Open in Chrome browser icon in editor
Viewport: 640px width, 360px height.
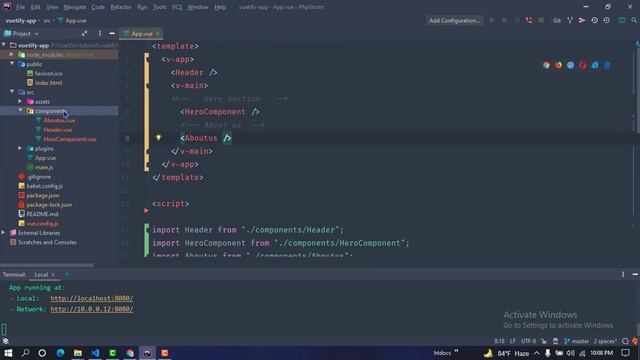tap(546, 65)
